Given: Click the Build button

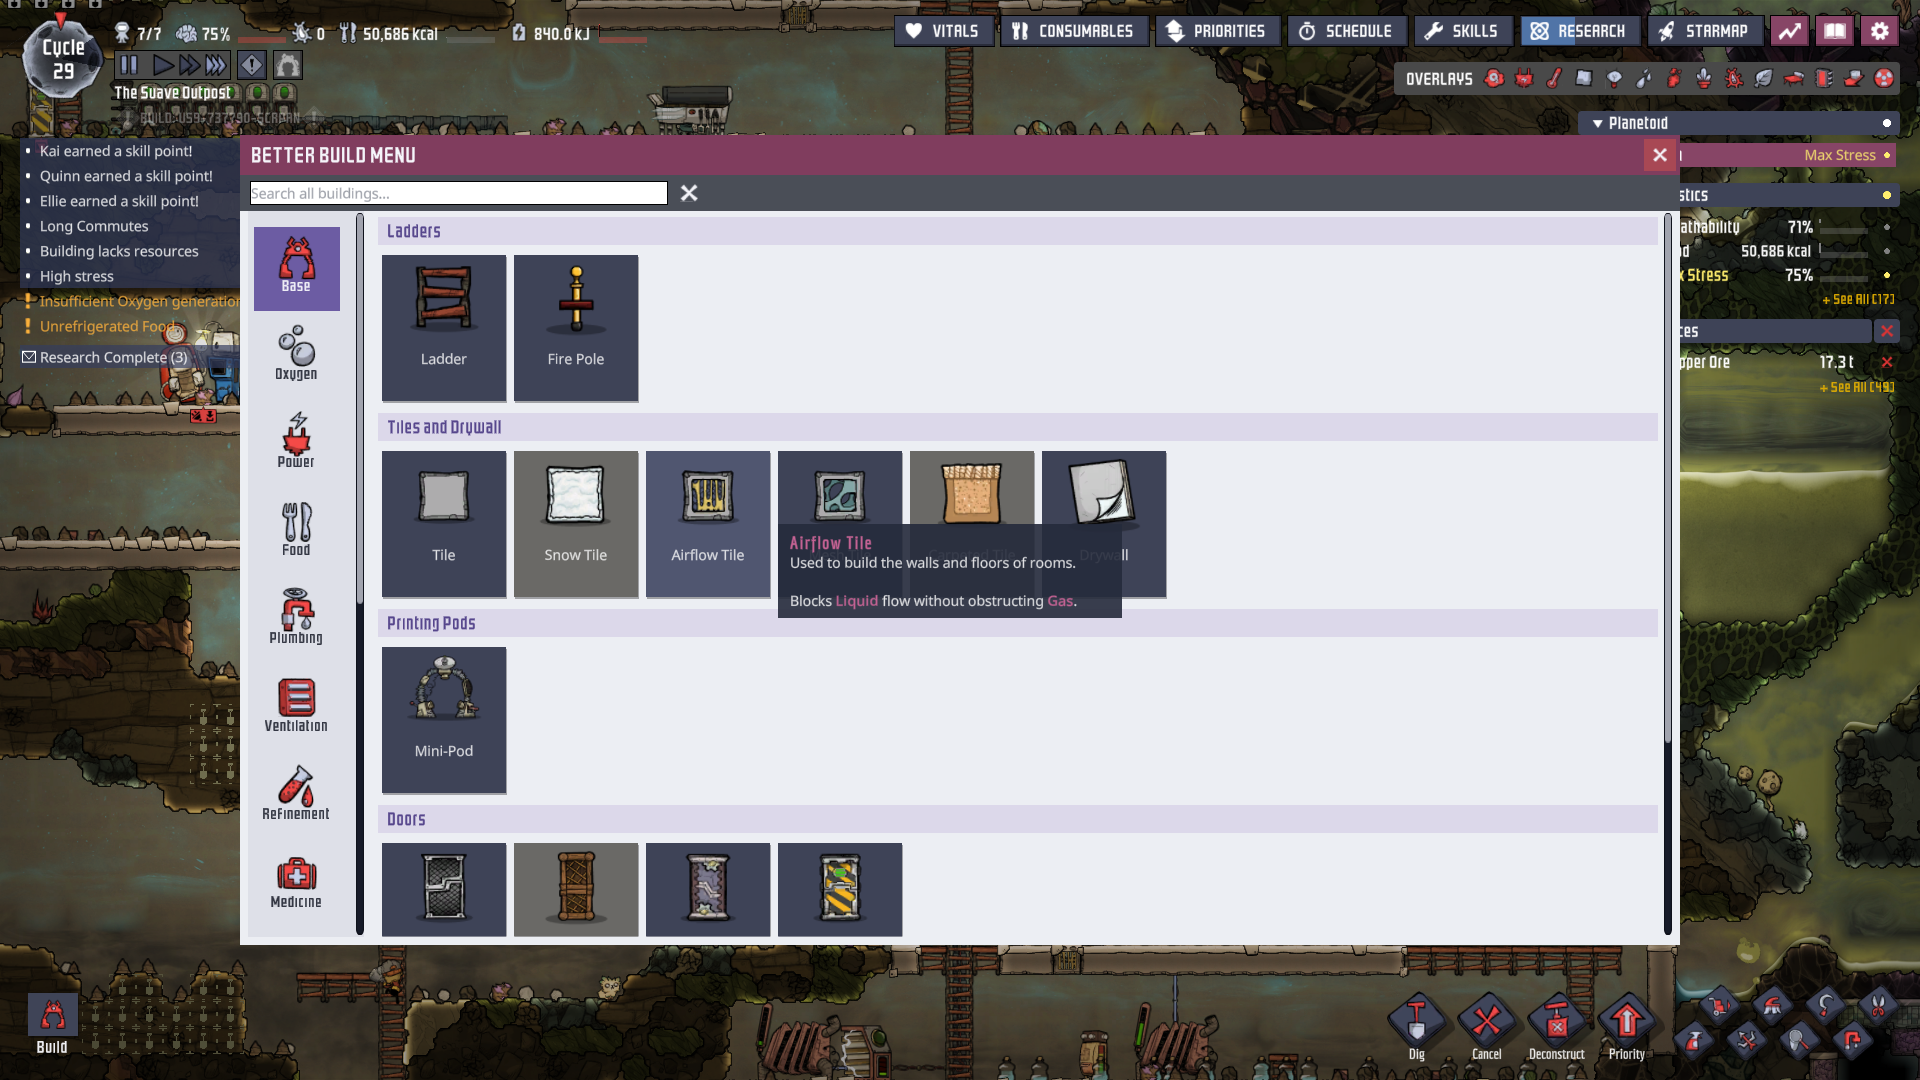Looking at the screenshot, I should pos(52,1025).
